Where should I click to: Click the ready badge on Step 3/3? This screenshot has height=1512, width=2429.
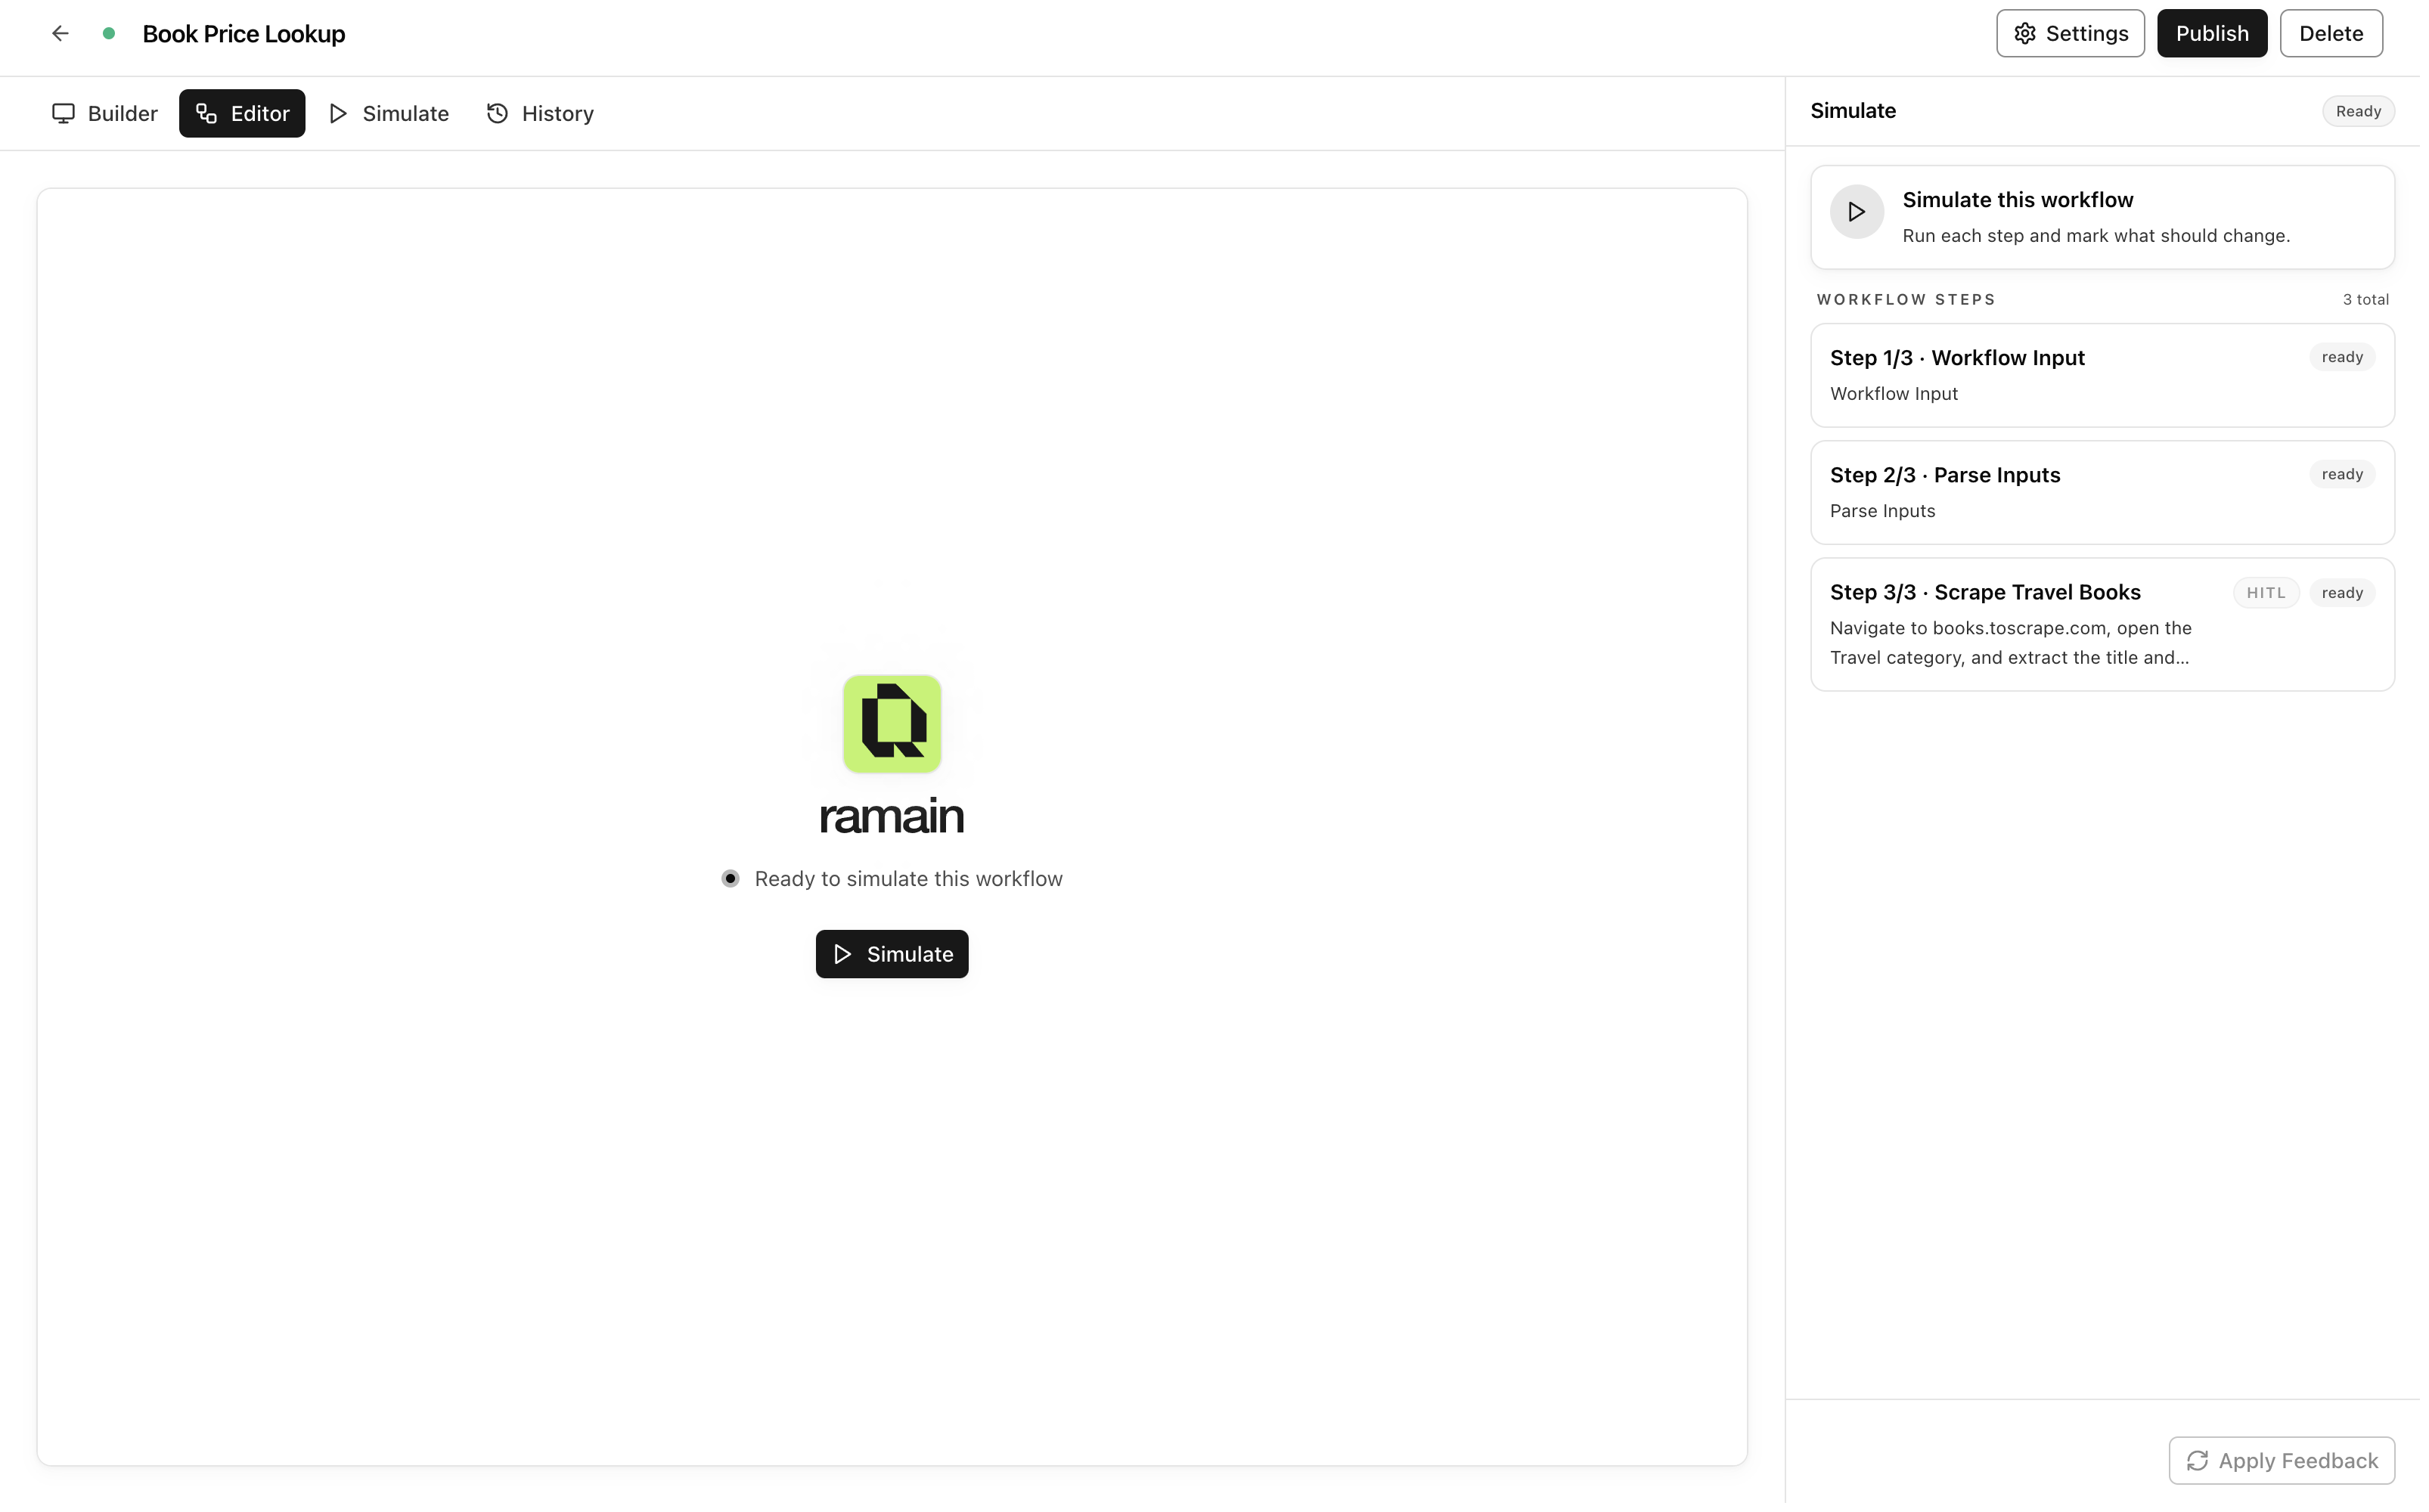click(x=2351, y=595)
